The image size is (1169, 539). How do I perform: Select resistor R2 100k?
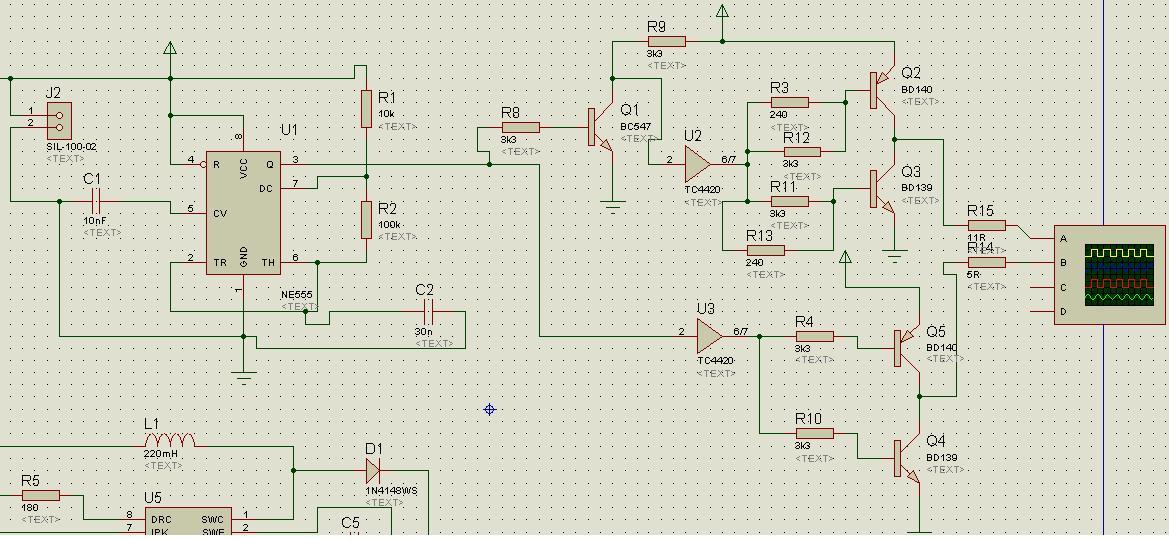(x=366, y=219)
